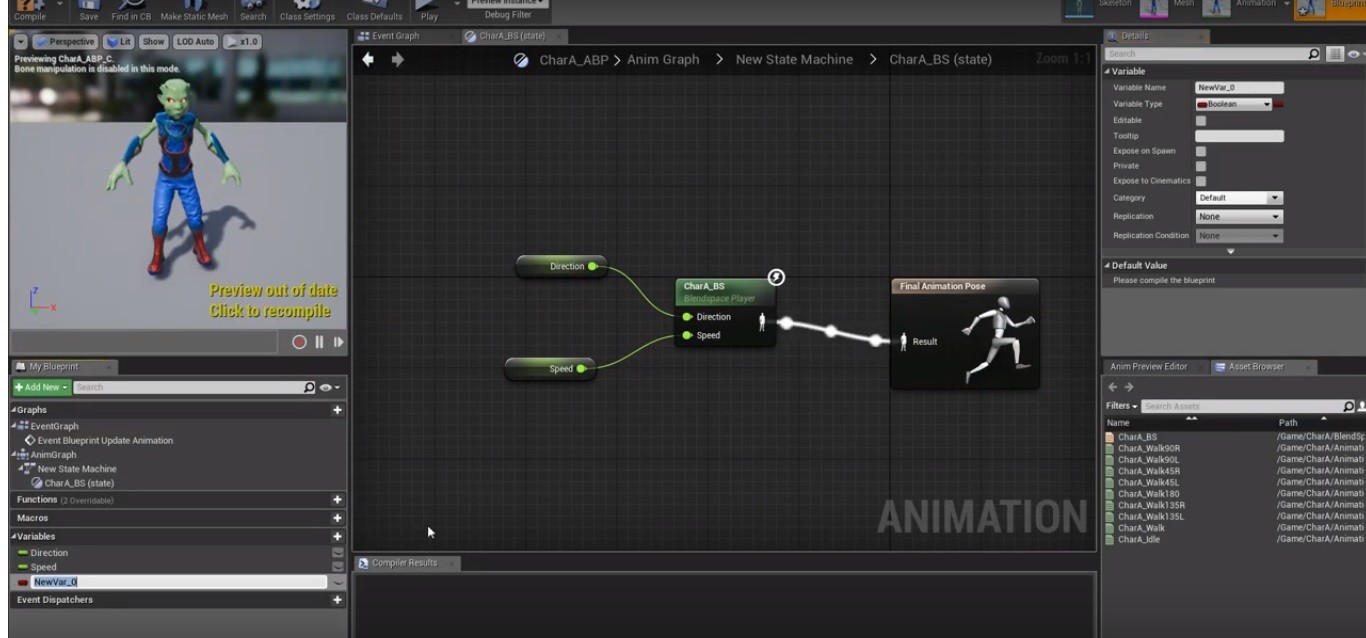Open the toolbar Search tool

click(x=253, y=9)
